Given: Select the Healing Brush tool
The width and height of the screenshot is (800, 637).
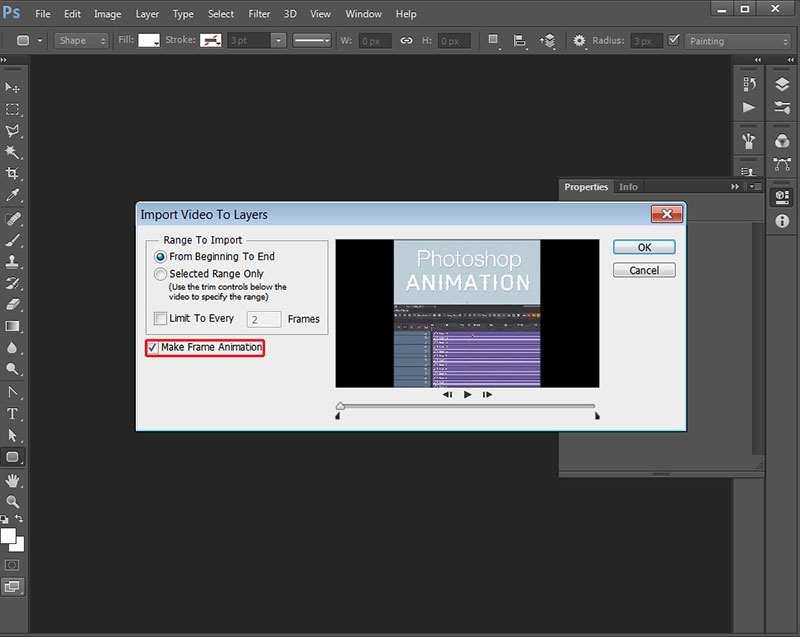Looking at the screenshot, I should (x=12, y=219).
